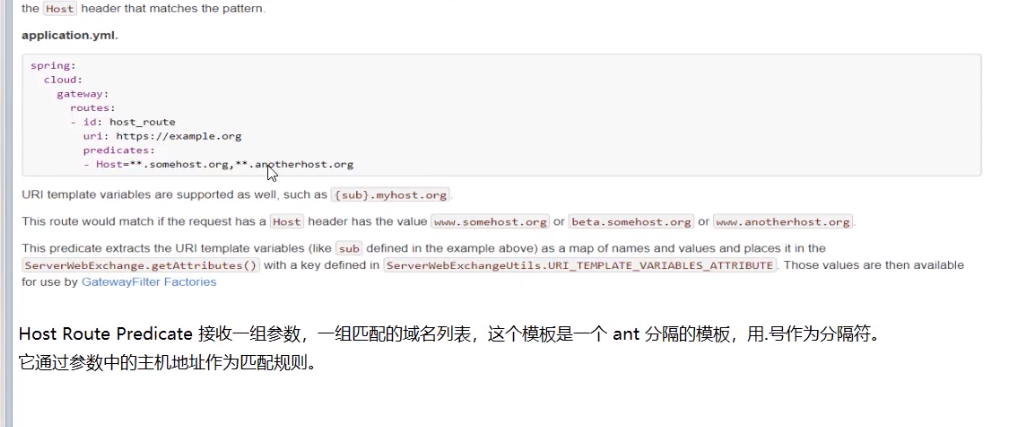Click the www.anotherhost.org code snippet
1035x427 pixels.
(x=783, y=222)
